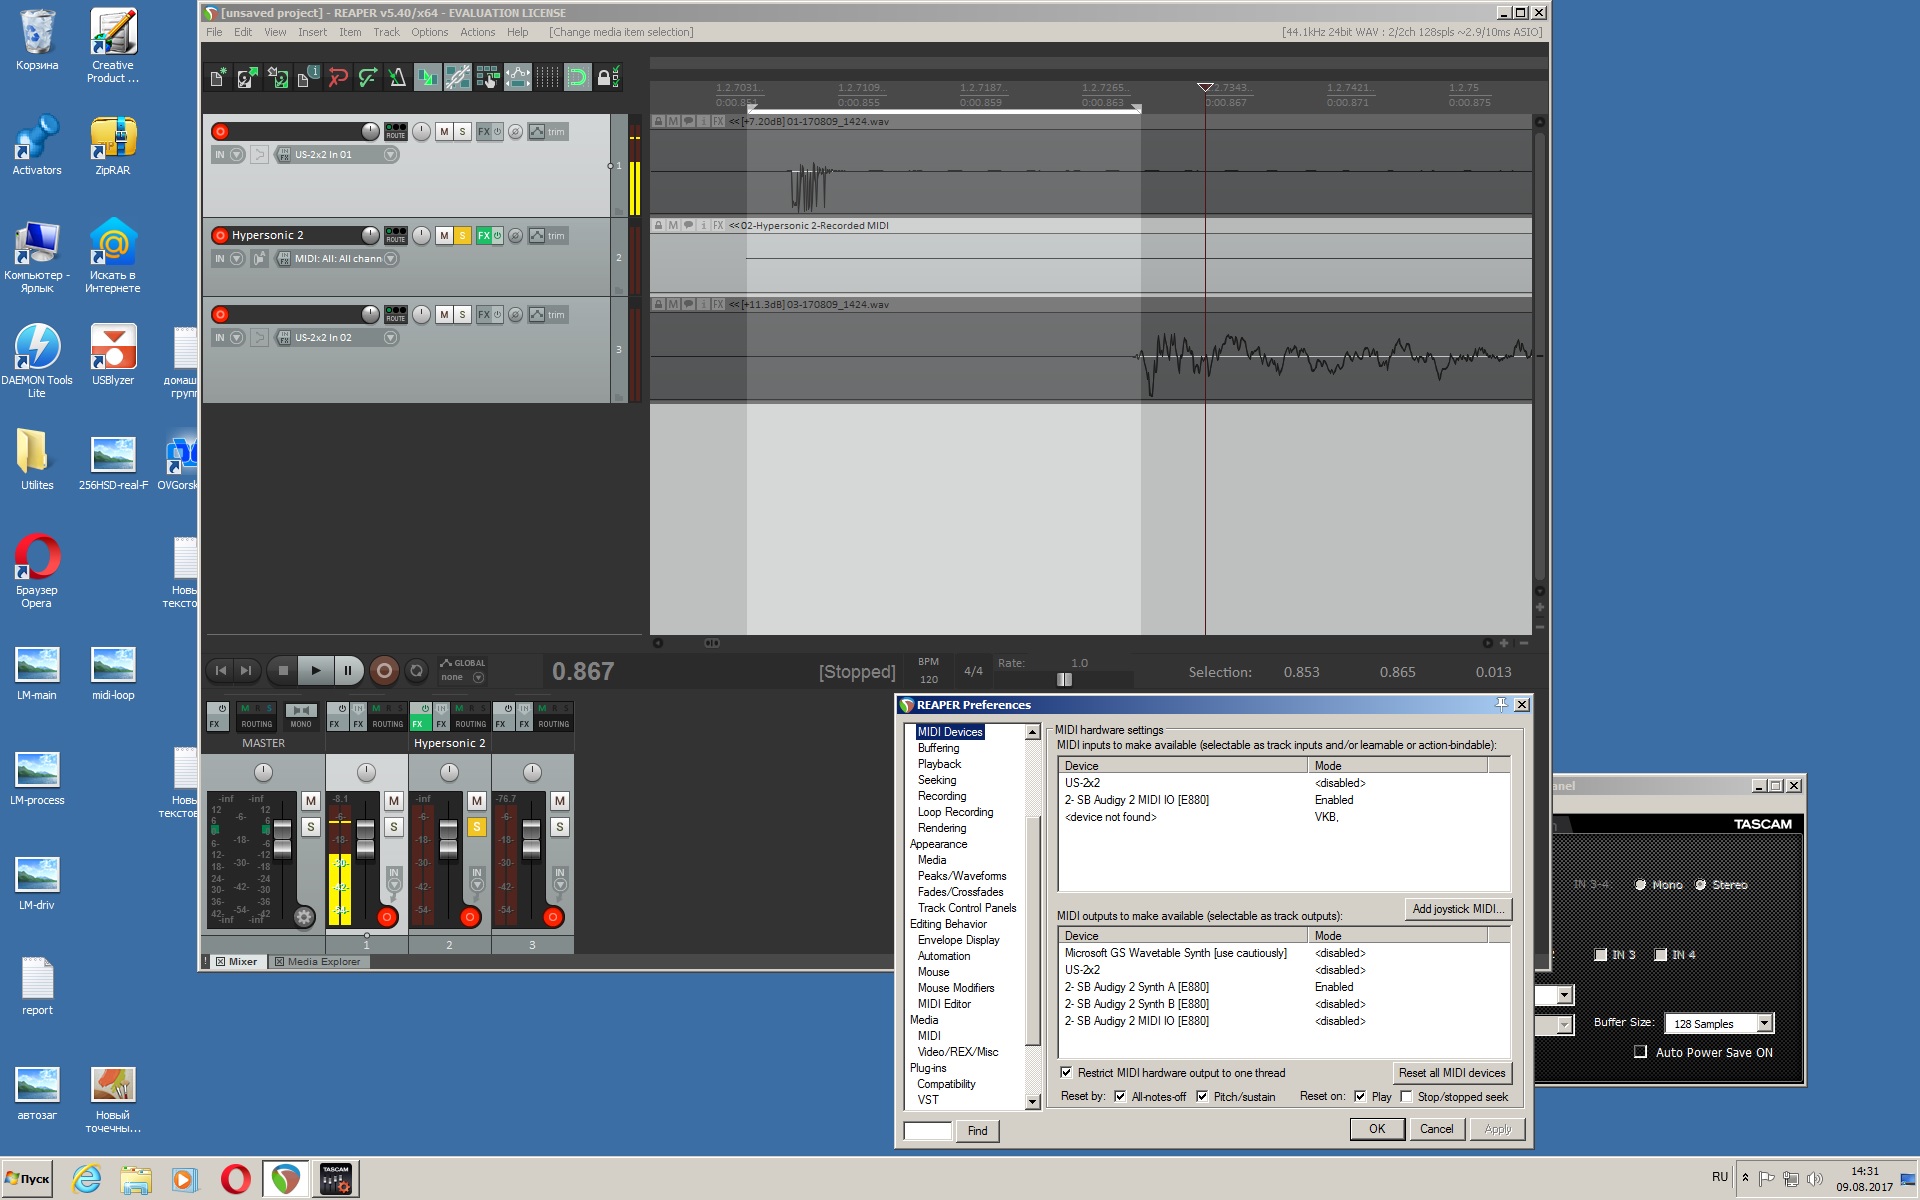The width and height of the screenshot is (1920, 1200).
Task: Click the playback Rate slider
Action: 1064,680
